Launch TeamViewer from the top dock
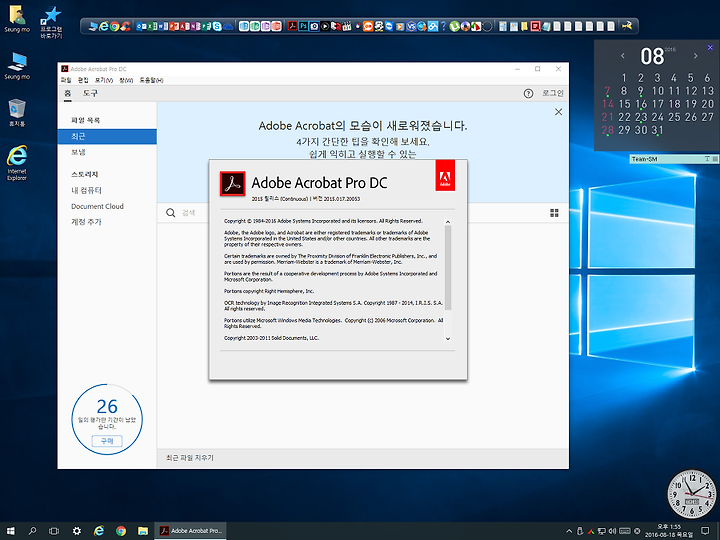 [x=389, y=27]
